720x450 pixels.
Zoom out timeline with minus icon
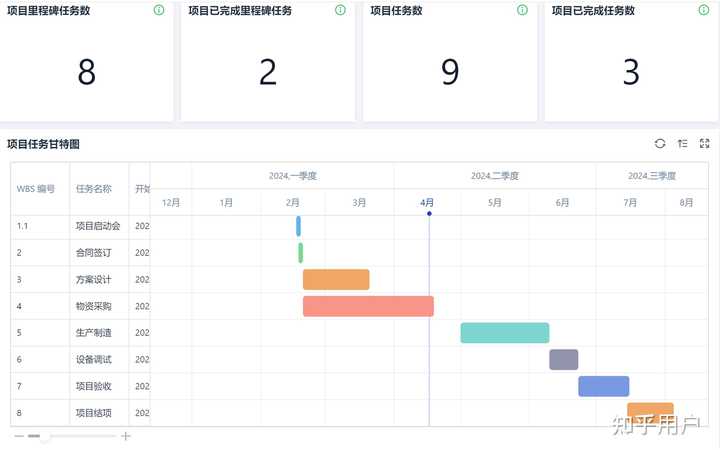pos(19,436)
